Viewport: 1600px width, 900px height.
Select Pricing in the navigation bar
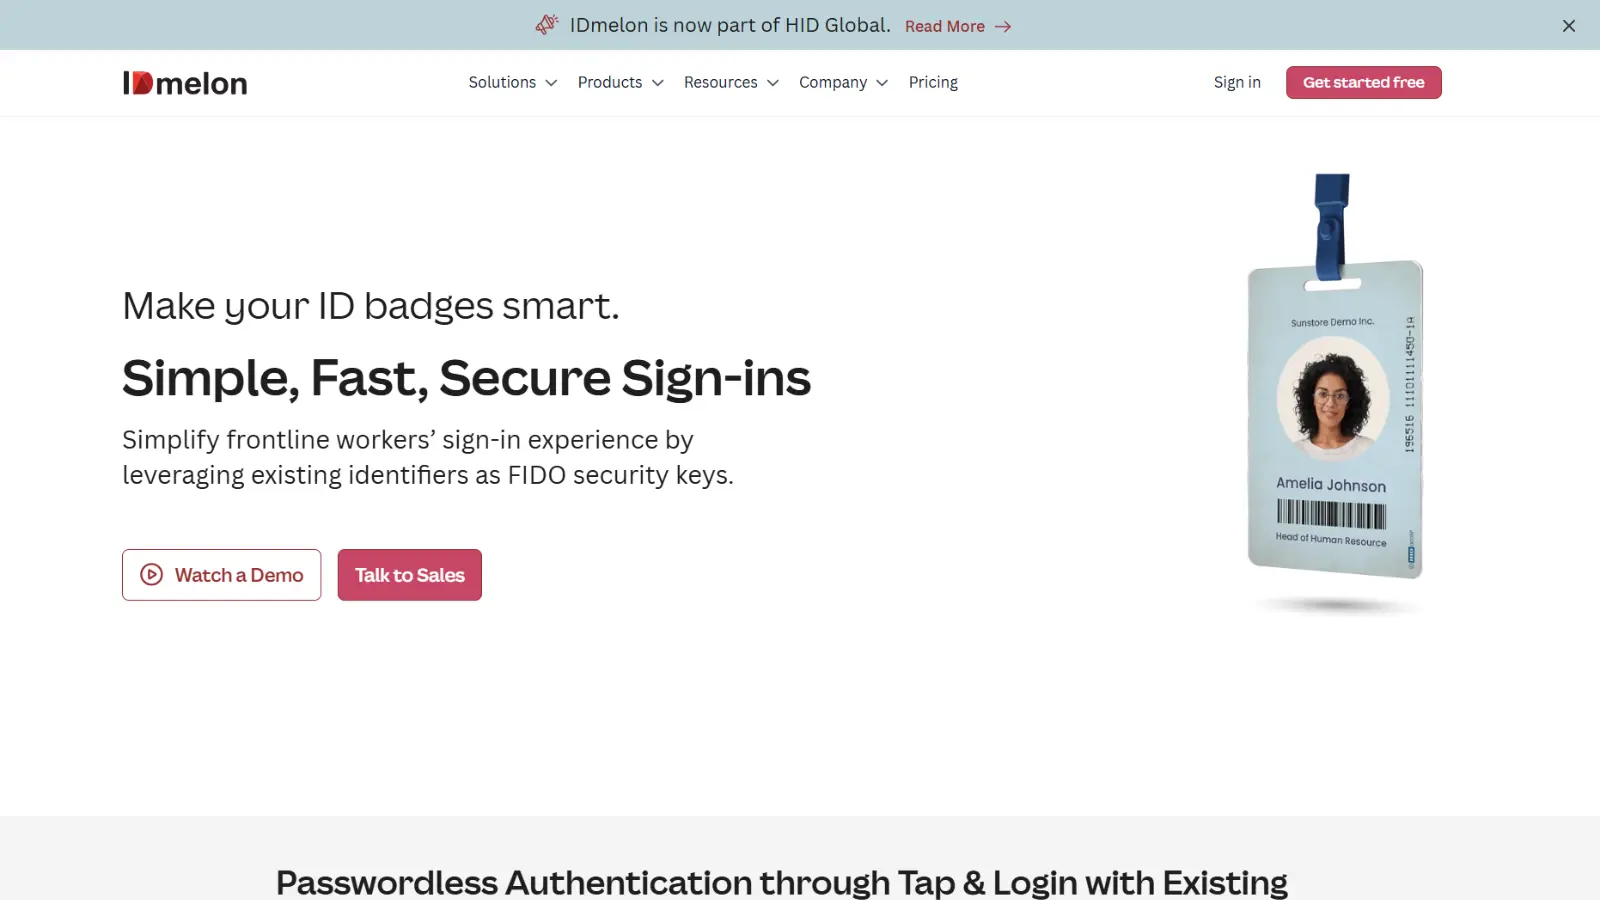point(933,82)
